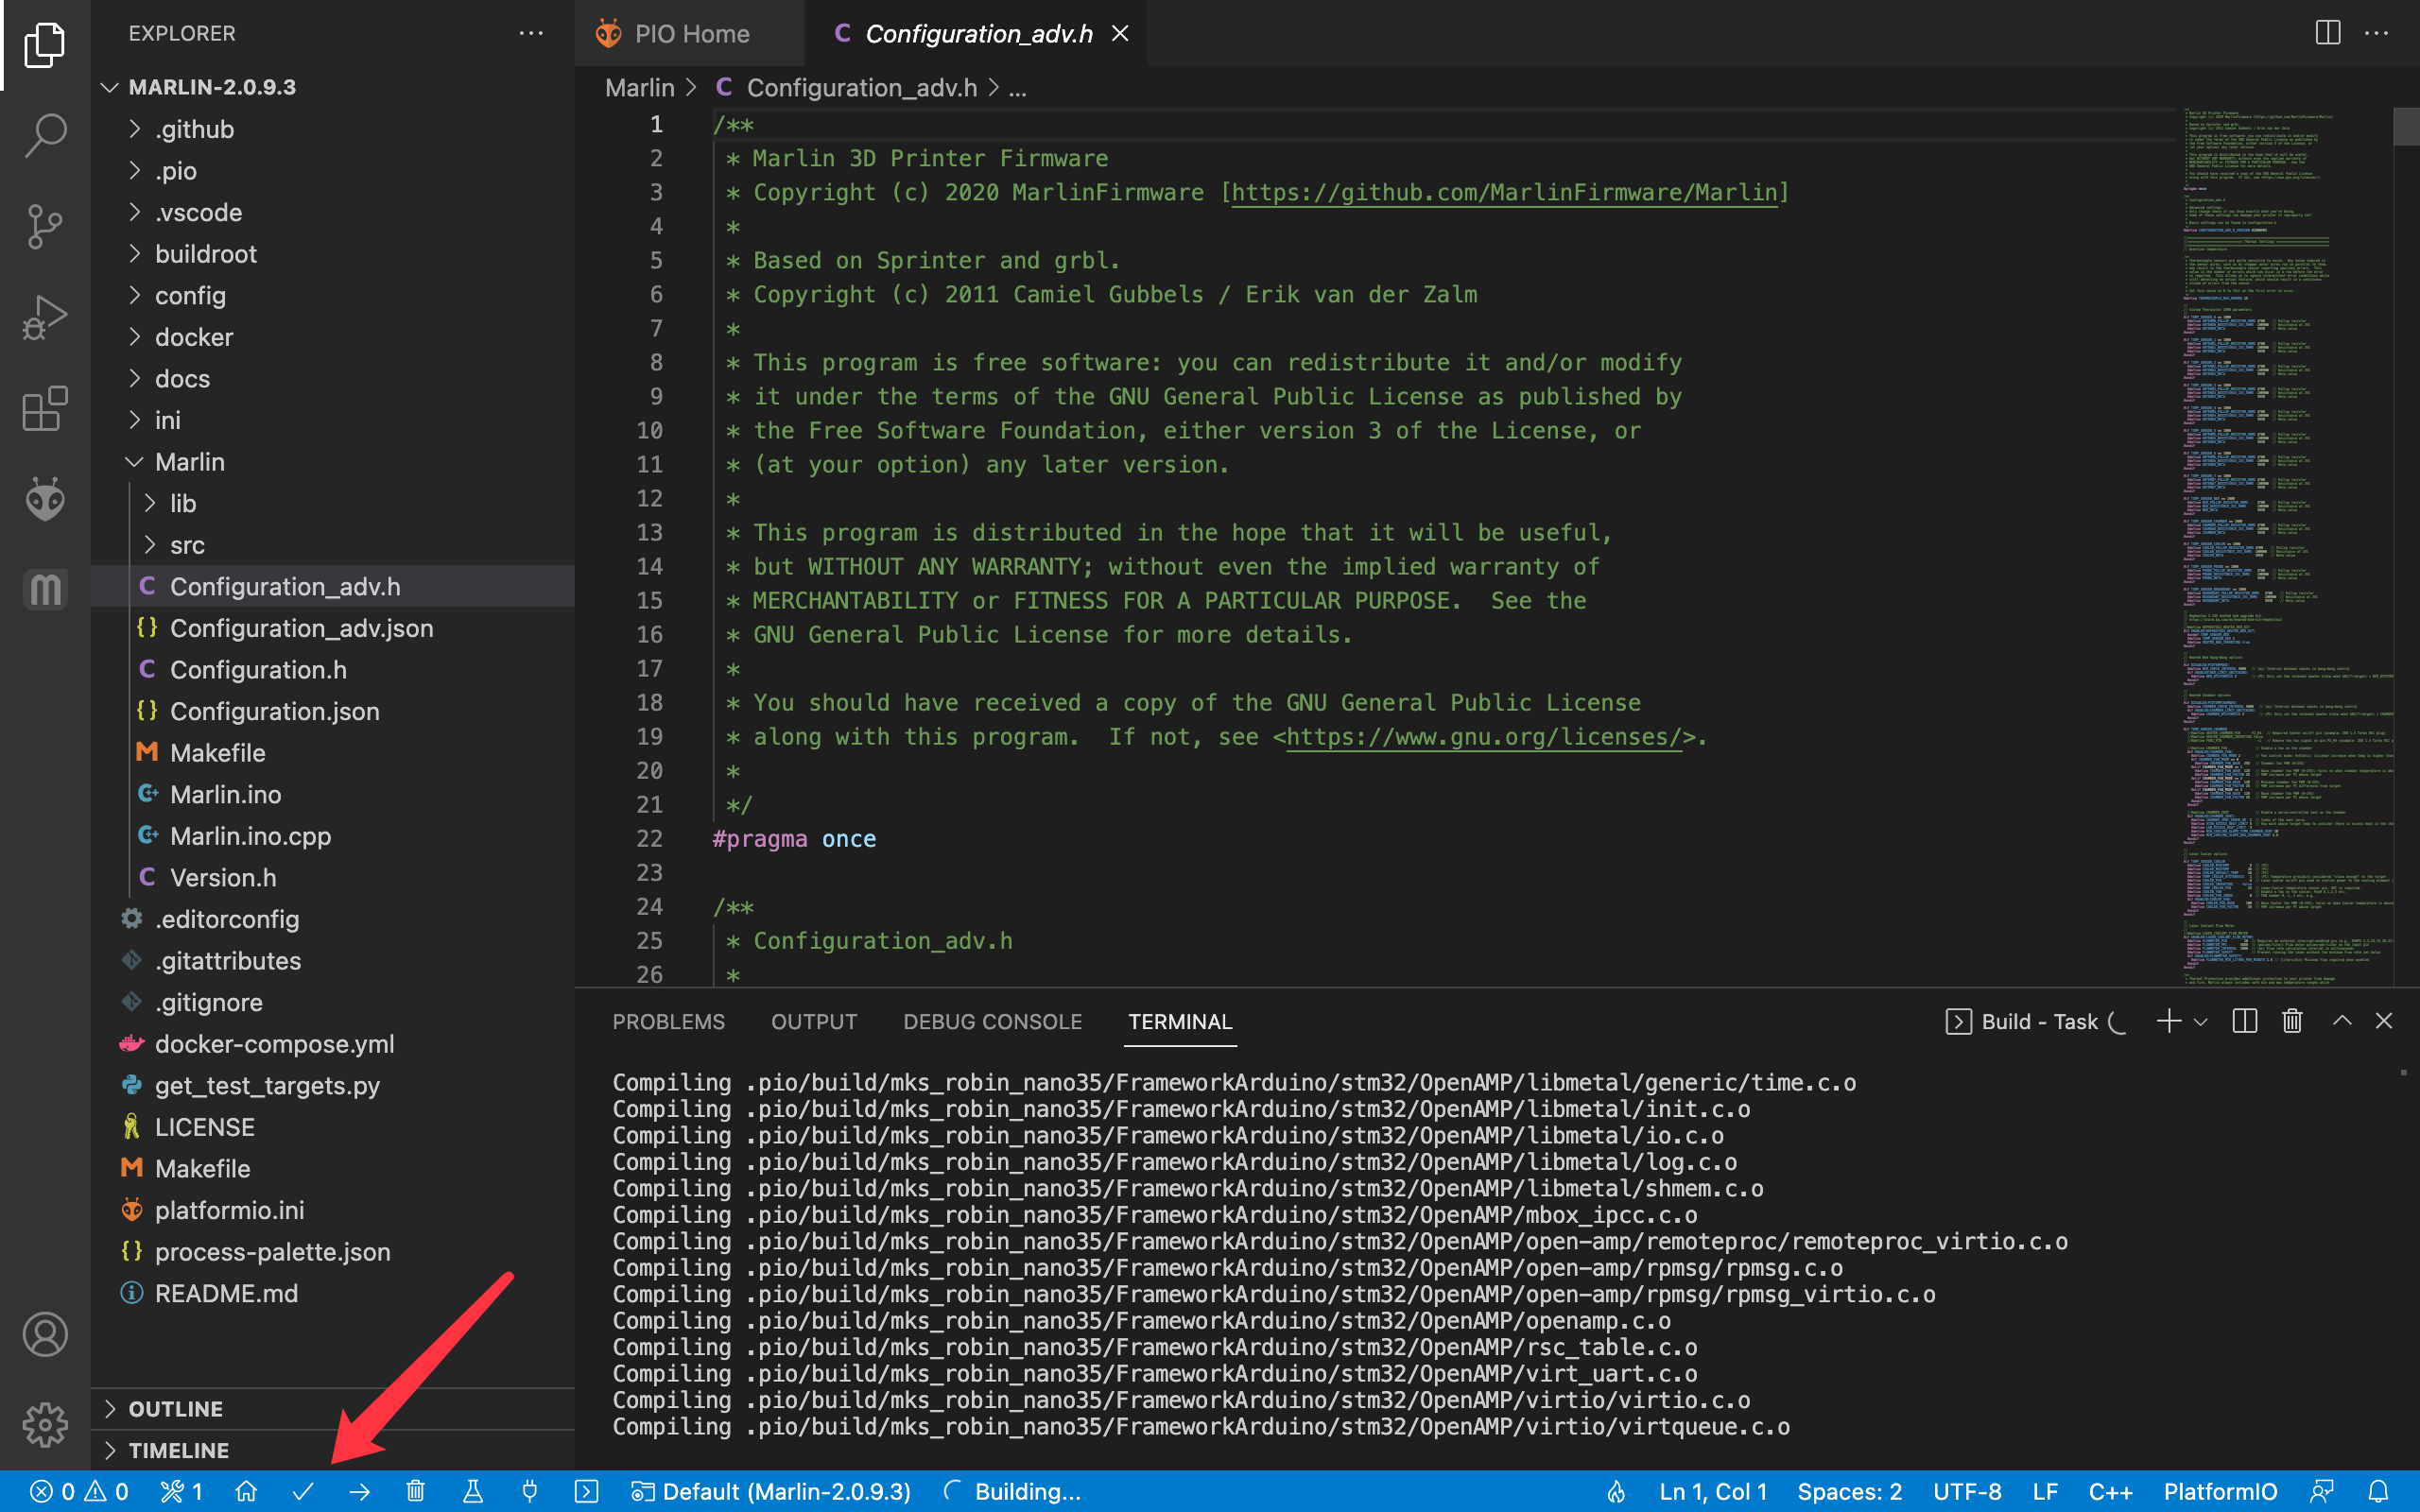Click the PlatformIO Home status bar icon

point(246,1491)
